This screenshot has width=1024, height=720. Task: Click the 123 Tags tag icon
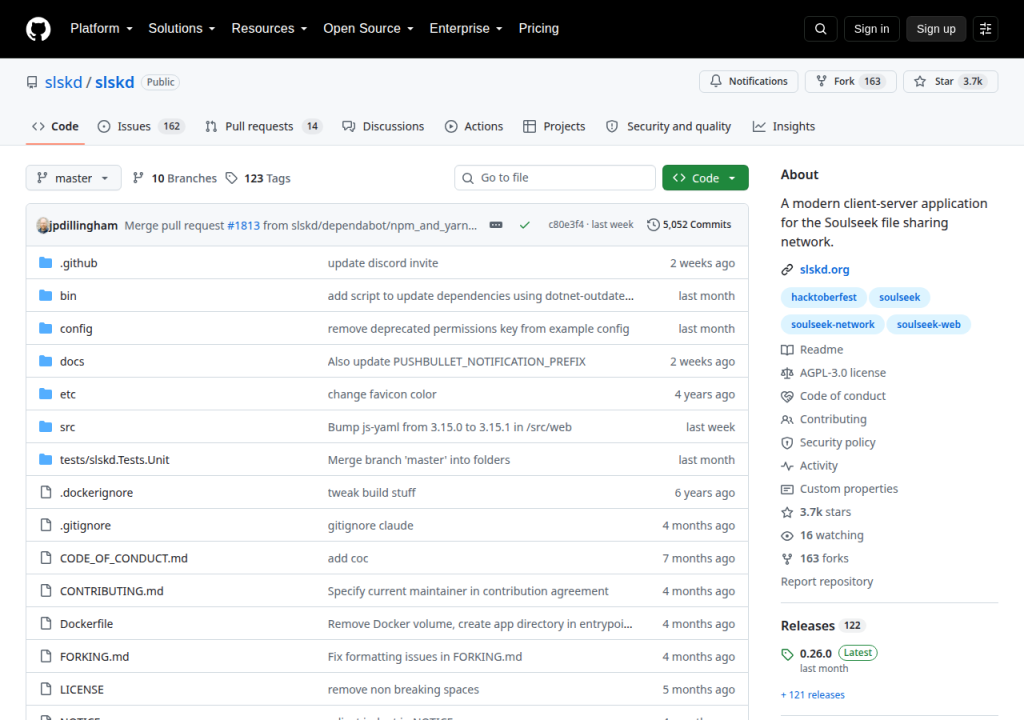pyautogui.click(x=231, y=178)
